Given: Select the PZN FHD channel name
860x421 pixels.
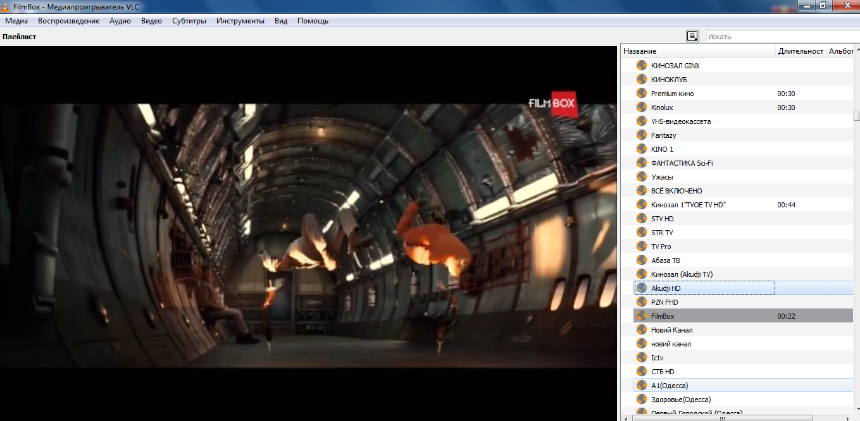Looking at the screenshot, I should pyautogui.click(x=665, y=303).
